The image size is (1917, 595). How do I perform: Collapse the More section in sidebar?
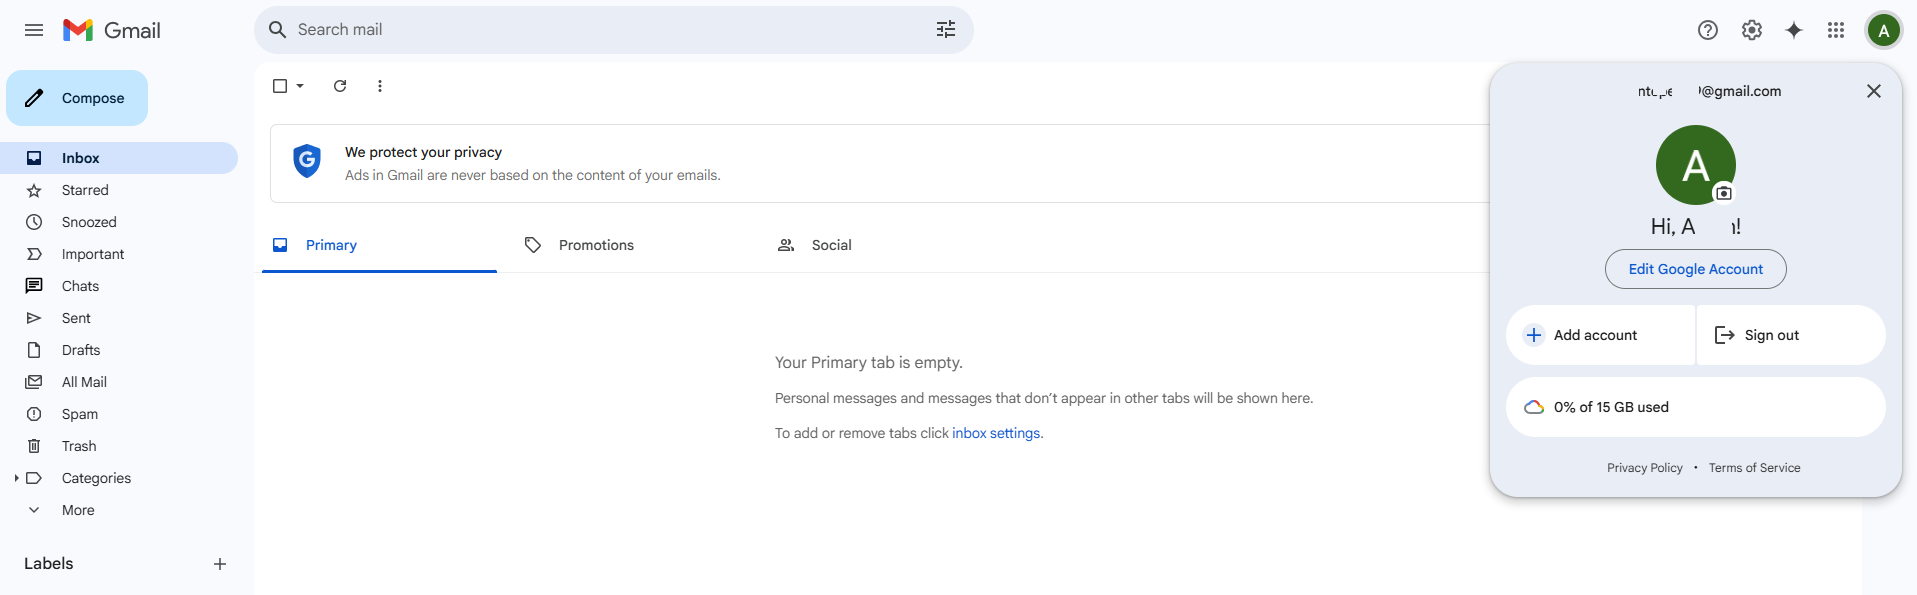tap(34, 510)
